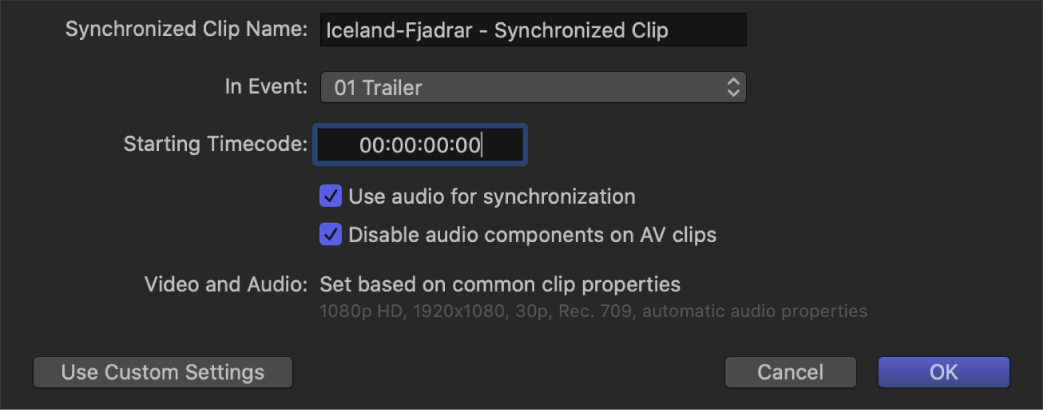
Task: Click the "Disable audio components on AV clips" label text
Action: coord(532,236)
